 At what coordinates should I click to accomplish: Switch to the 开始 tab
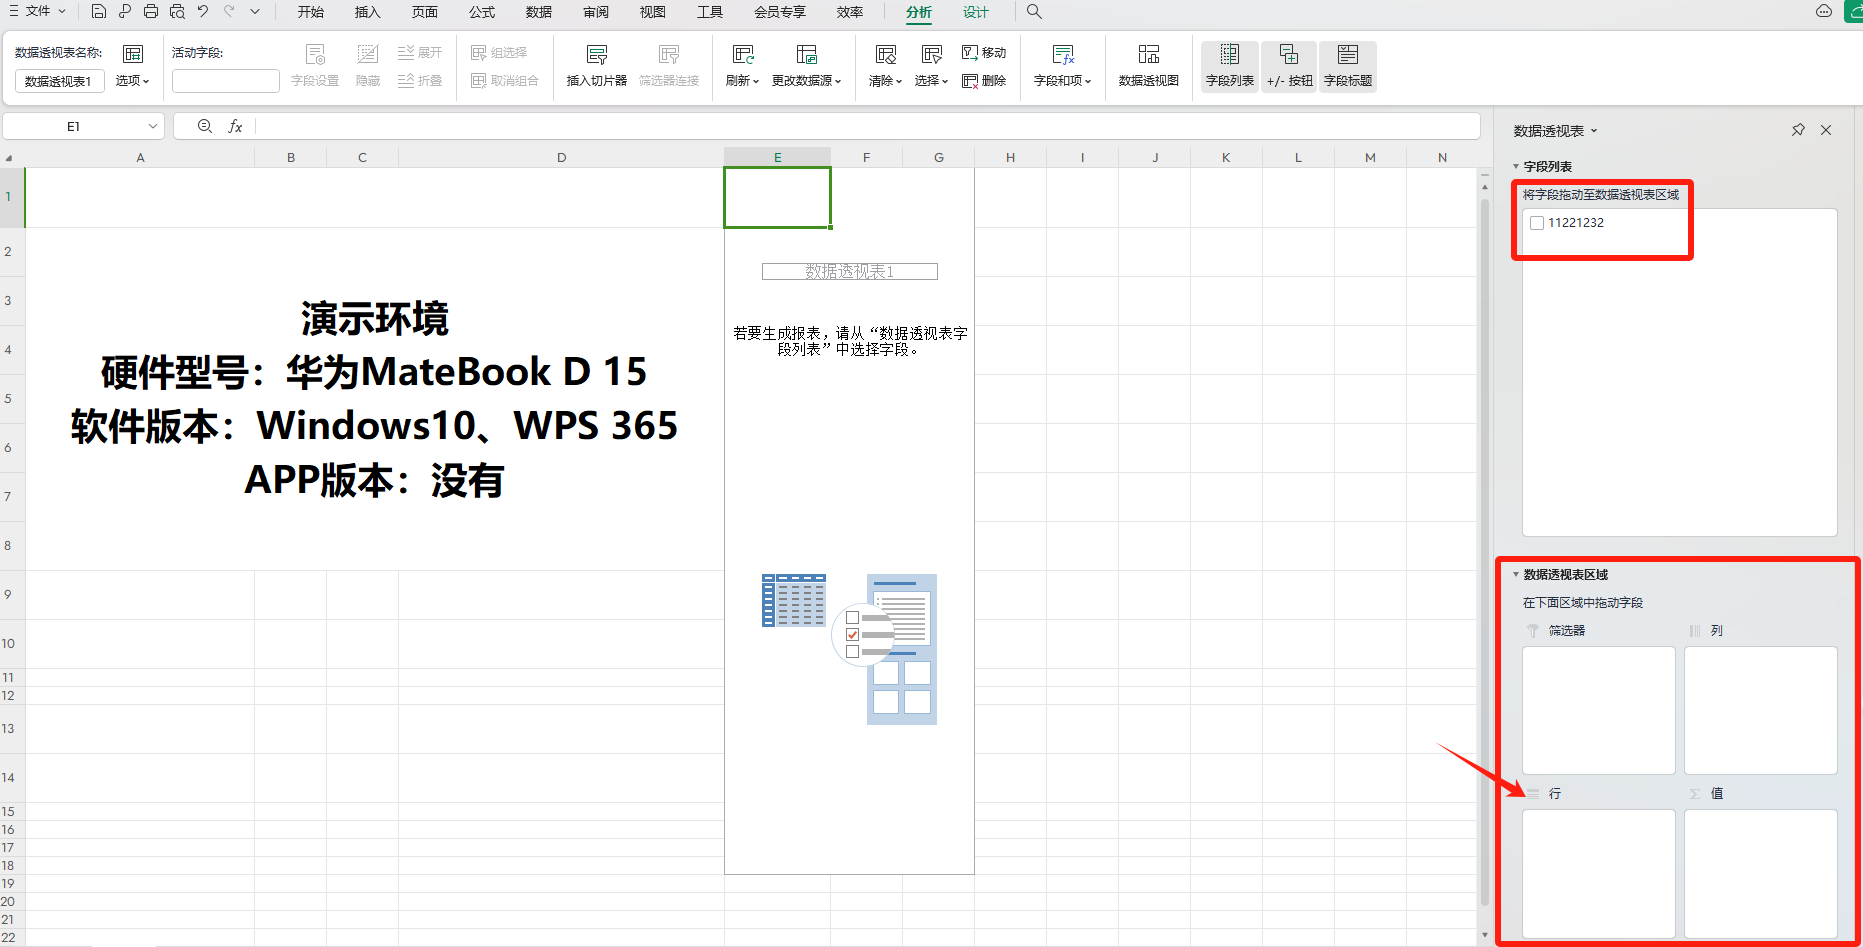[311, 12]
